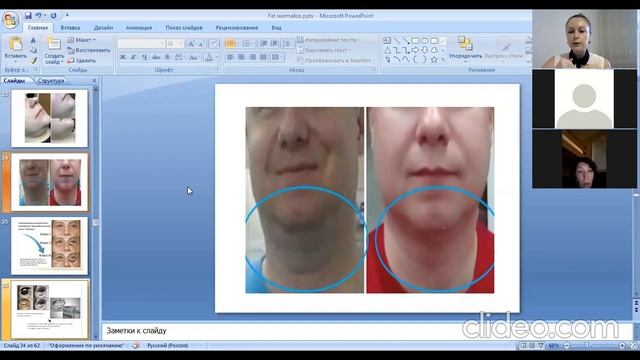Select the triangle shape in gallery

point(387,50)
